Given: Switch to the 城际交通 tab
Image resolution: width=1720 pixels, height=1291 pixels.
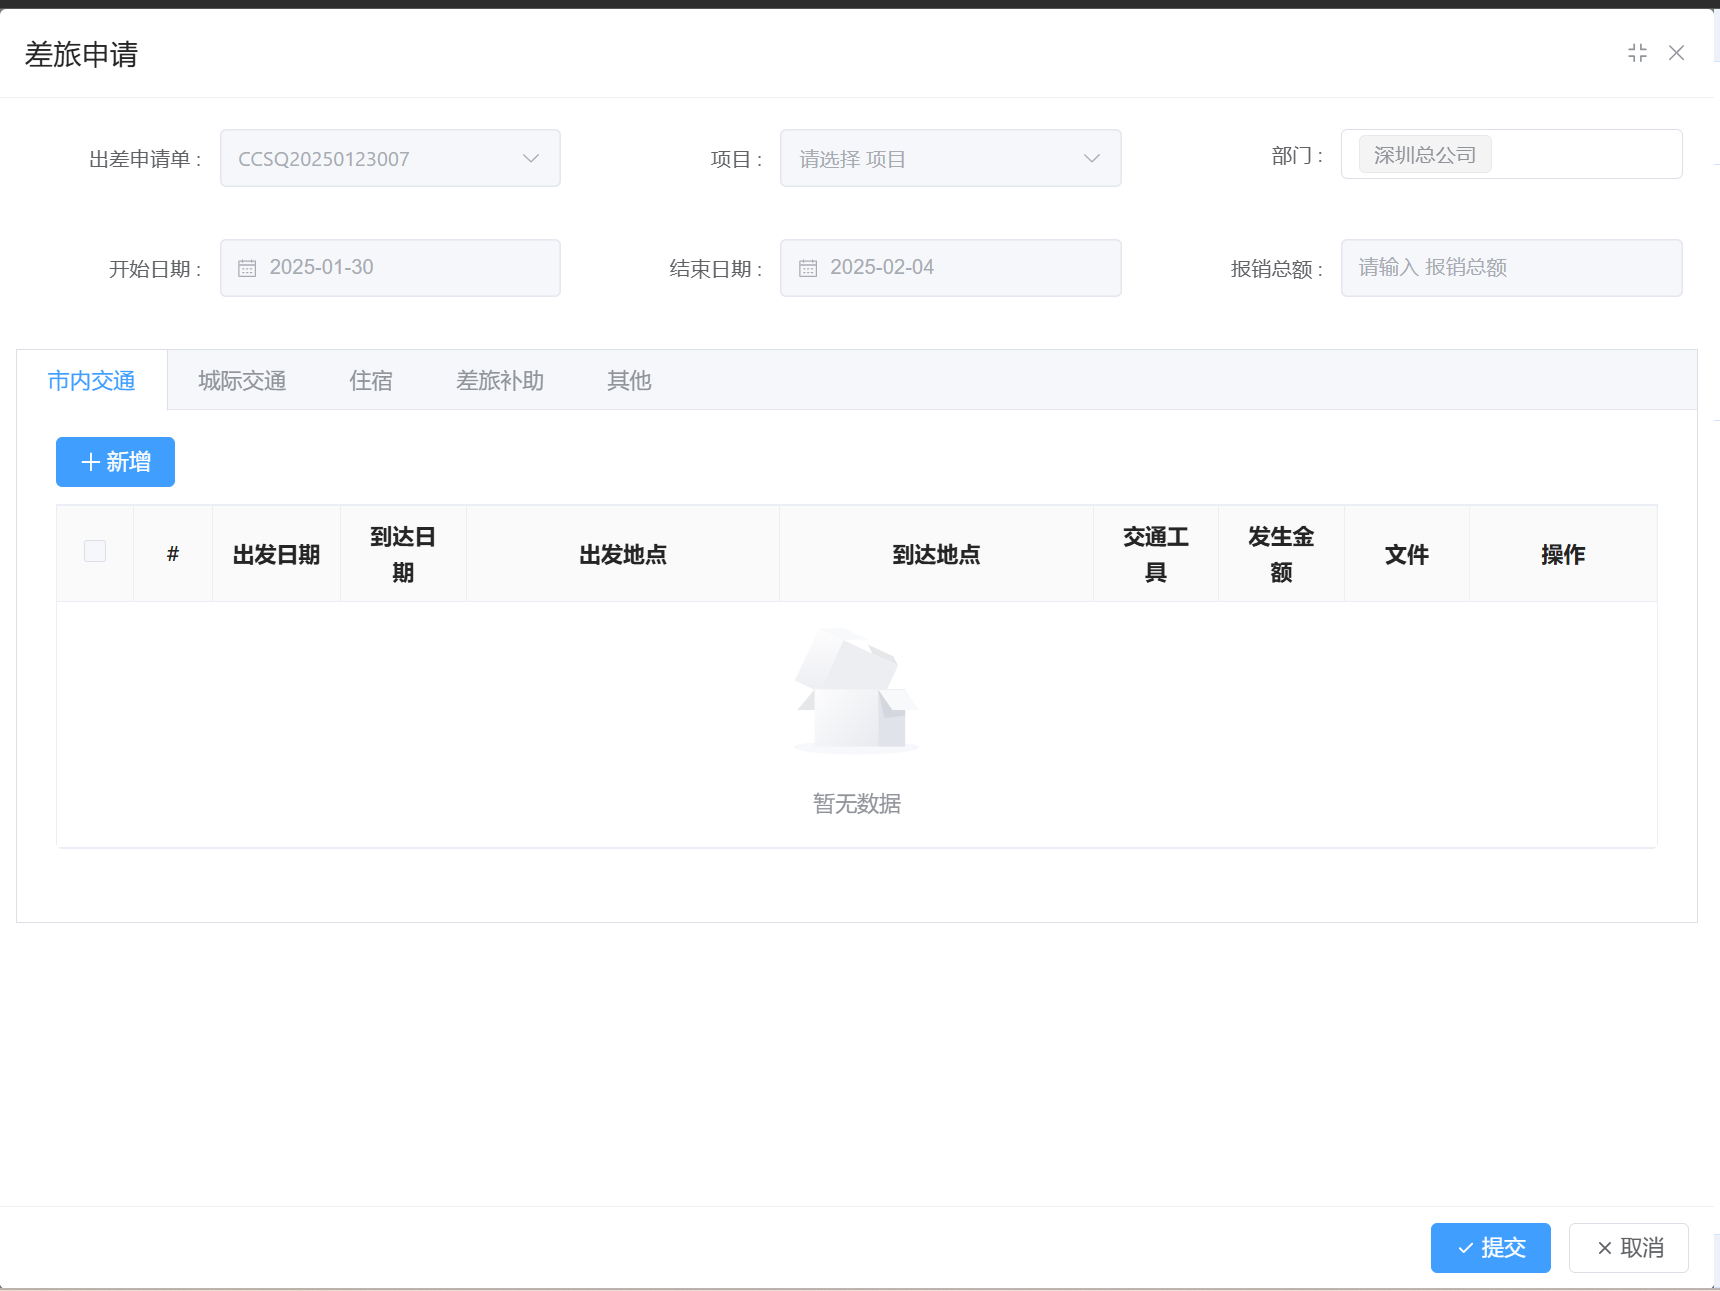Looking at the screenshot, I should 242,381.
